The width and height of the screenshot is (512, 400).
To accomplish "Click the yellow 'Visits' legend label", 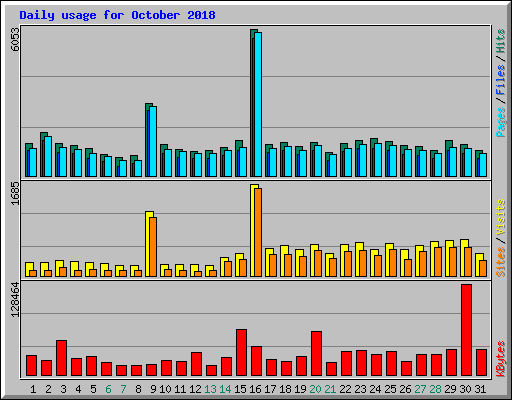I will [x=501, y=217].
